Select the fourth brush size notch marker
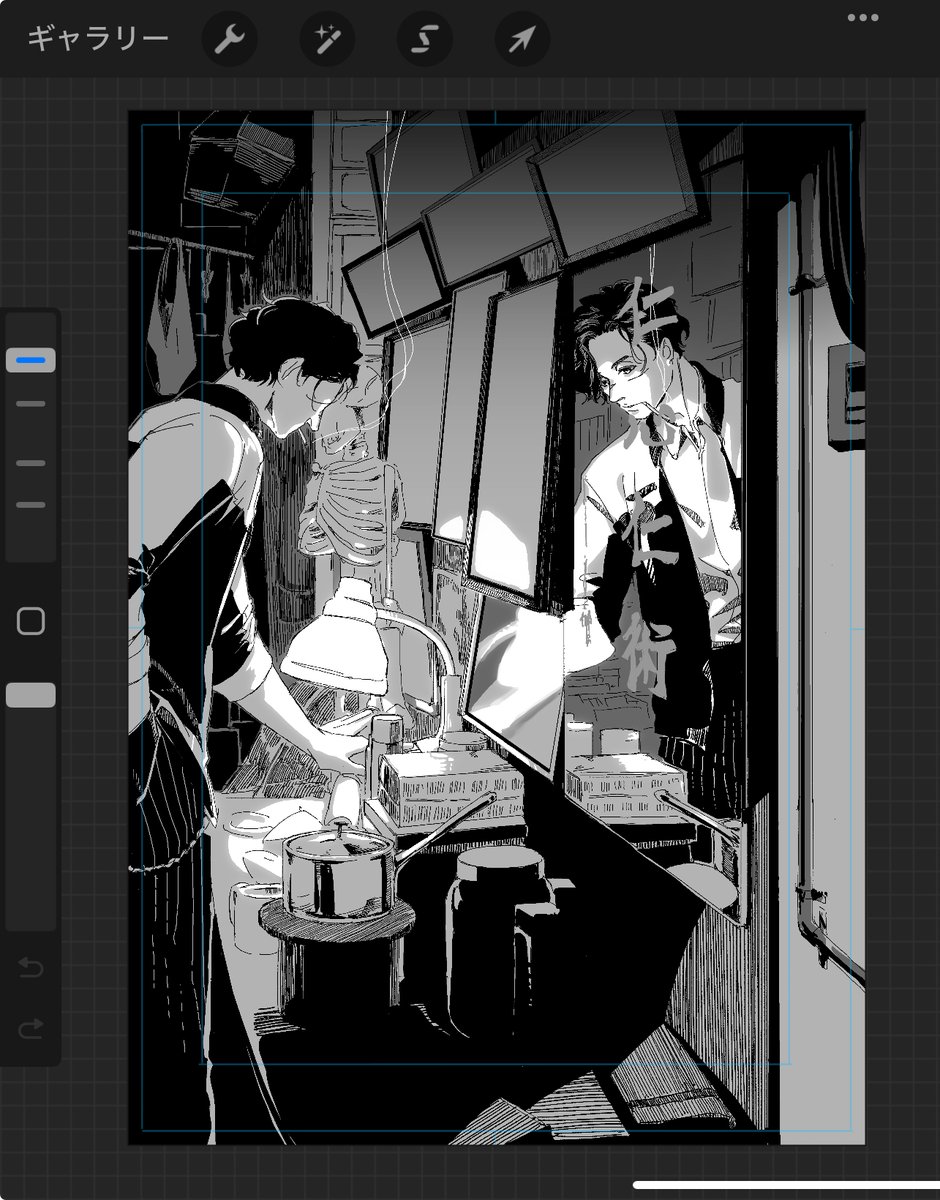This screenshot has width=940, height=1200. (x=31, y=505)
